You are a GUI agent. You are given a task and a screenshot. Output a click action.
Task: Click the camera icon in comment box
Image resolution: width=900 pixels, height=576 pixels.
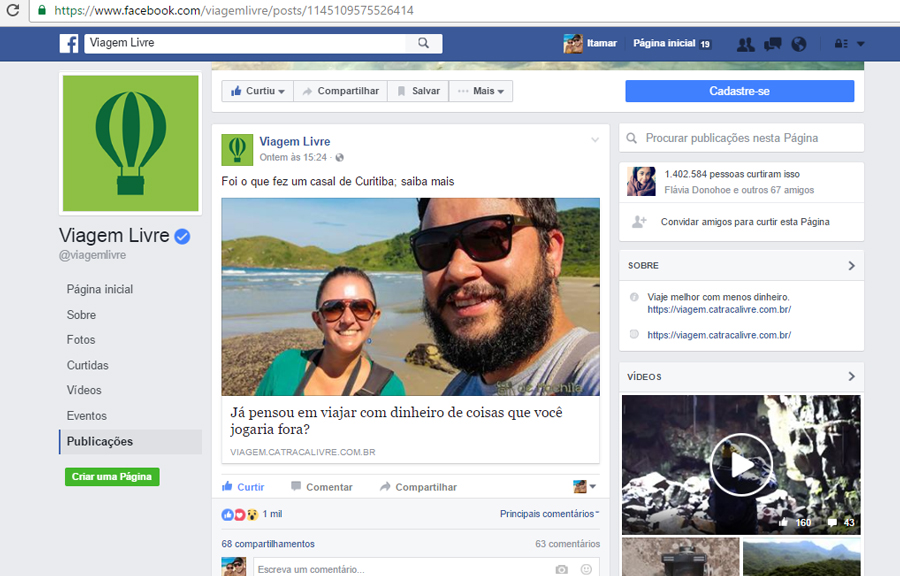(561, 569)
